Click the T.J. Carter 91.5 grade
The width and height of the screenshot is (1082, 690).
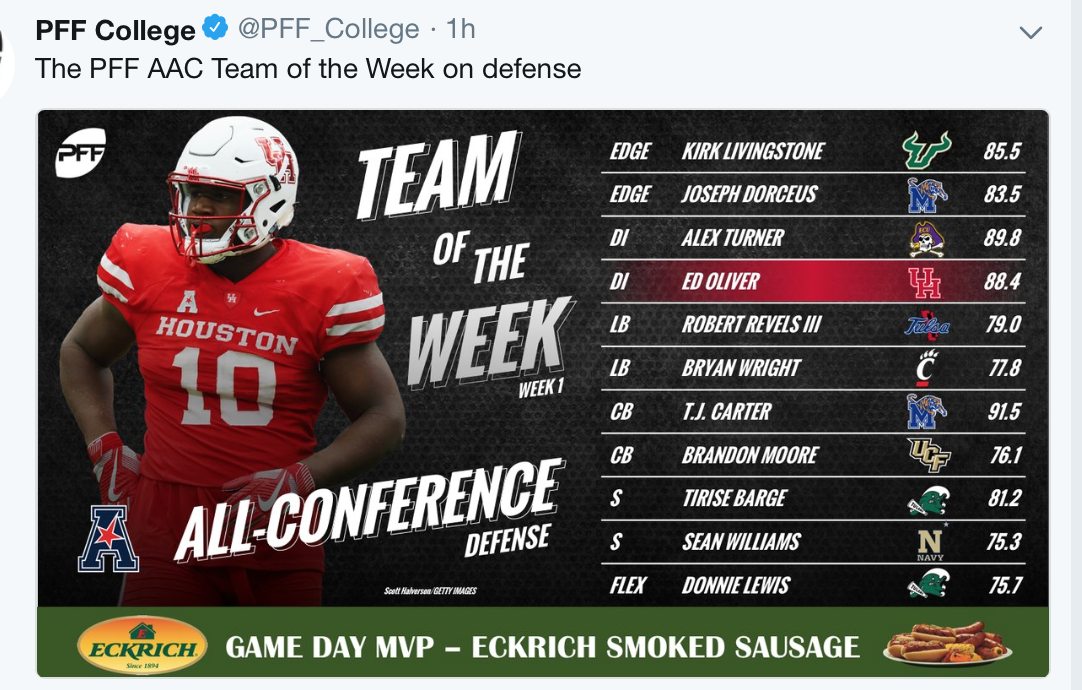point(1003,412)
